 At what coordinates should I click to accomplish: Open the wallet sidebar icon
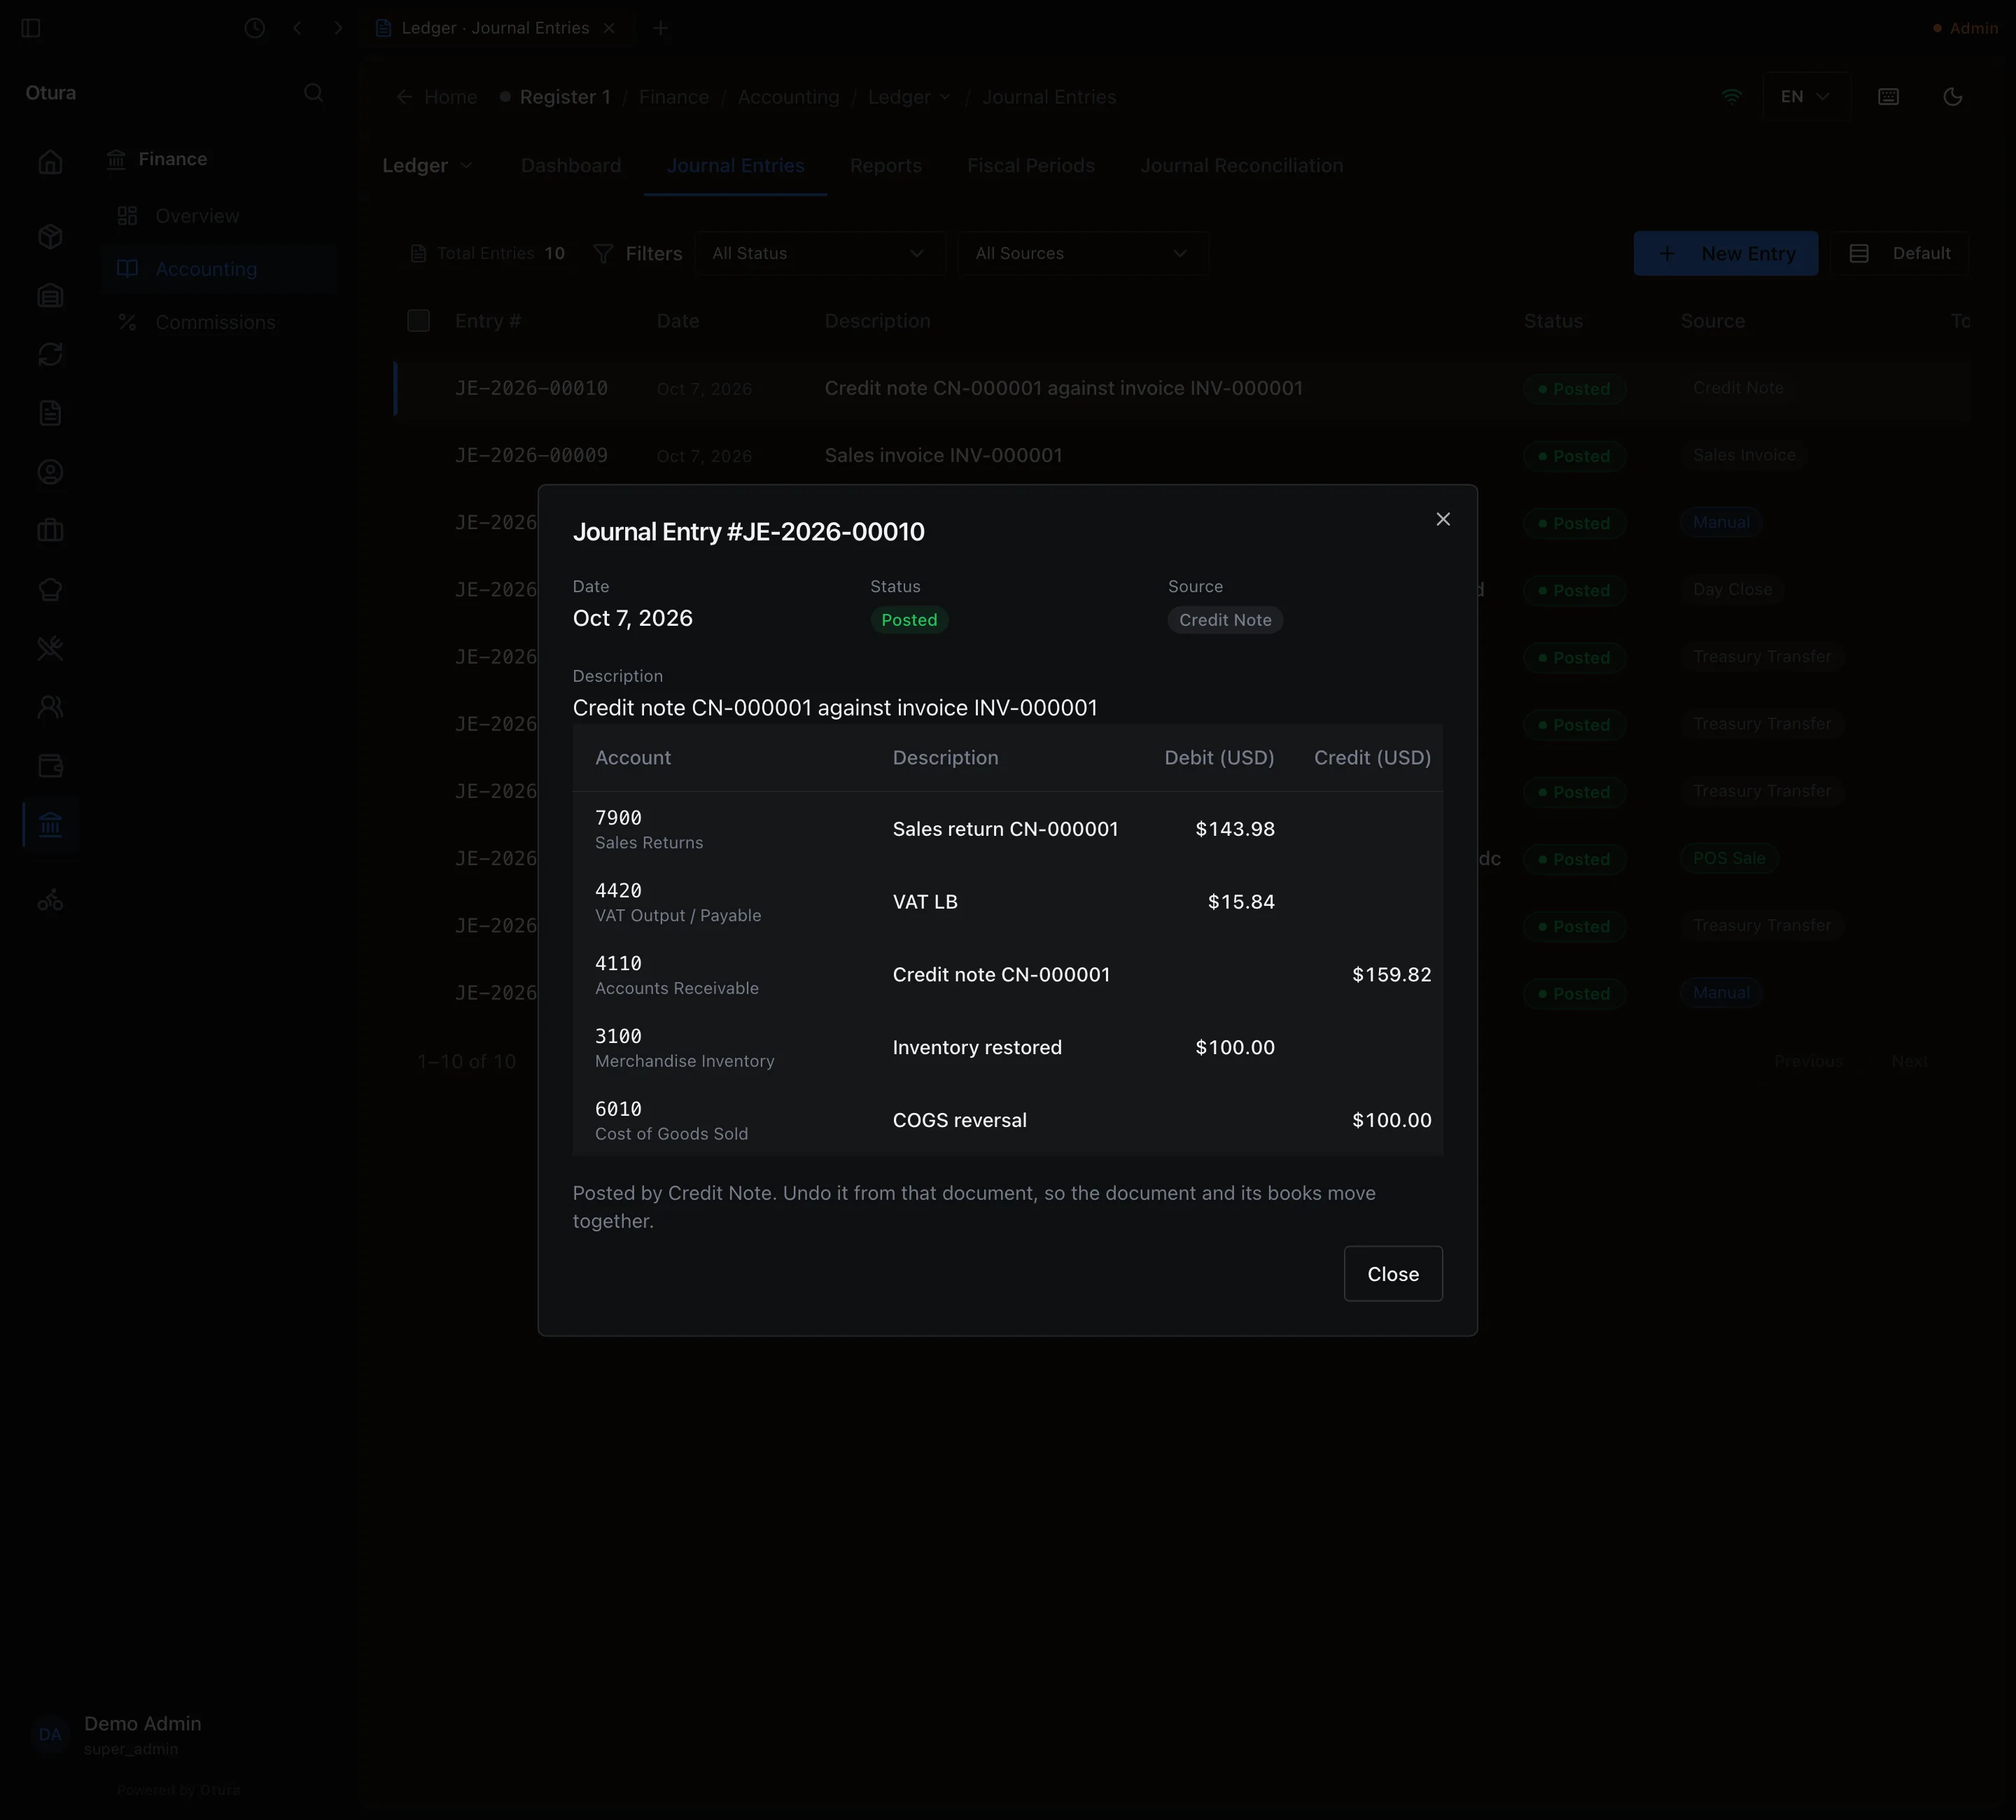(50, 766)
